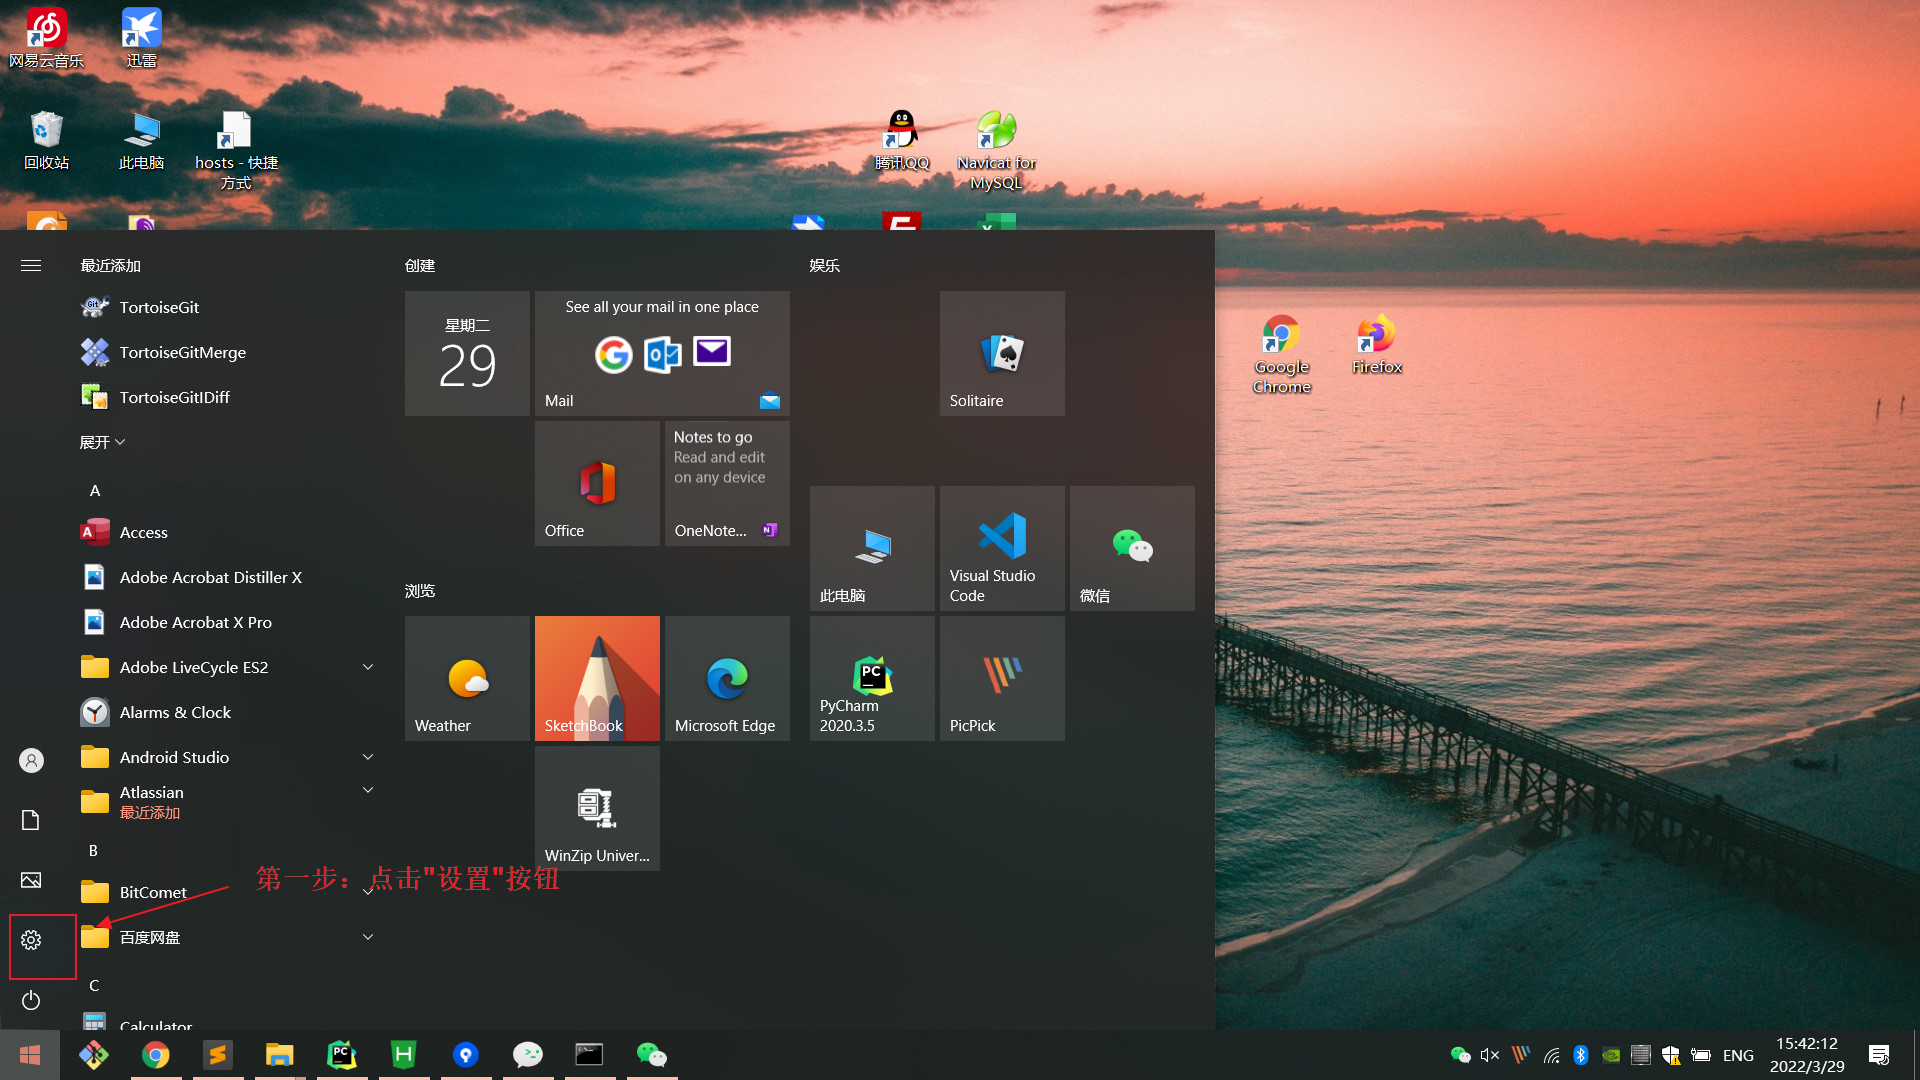Toggle network icon in system tray
Image resolution: width=1920 pixels, height=1080 pixels.
pyautogui.click(x=1553, y=1054)
